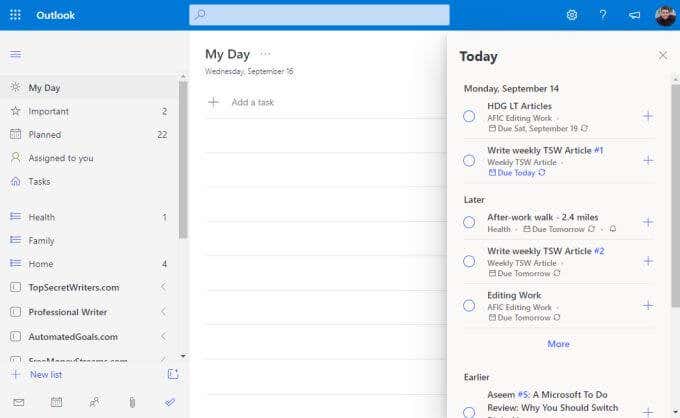Add Write weekly TSW Article #1 to My Day

pyautogui.click(x=648, y=160)
